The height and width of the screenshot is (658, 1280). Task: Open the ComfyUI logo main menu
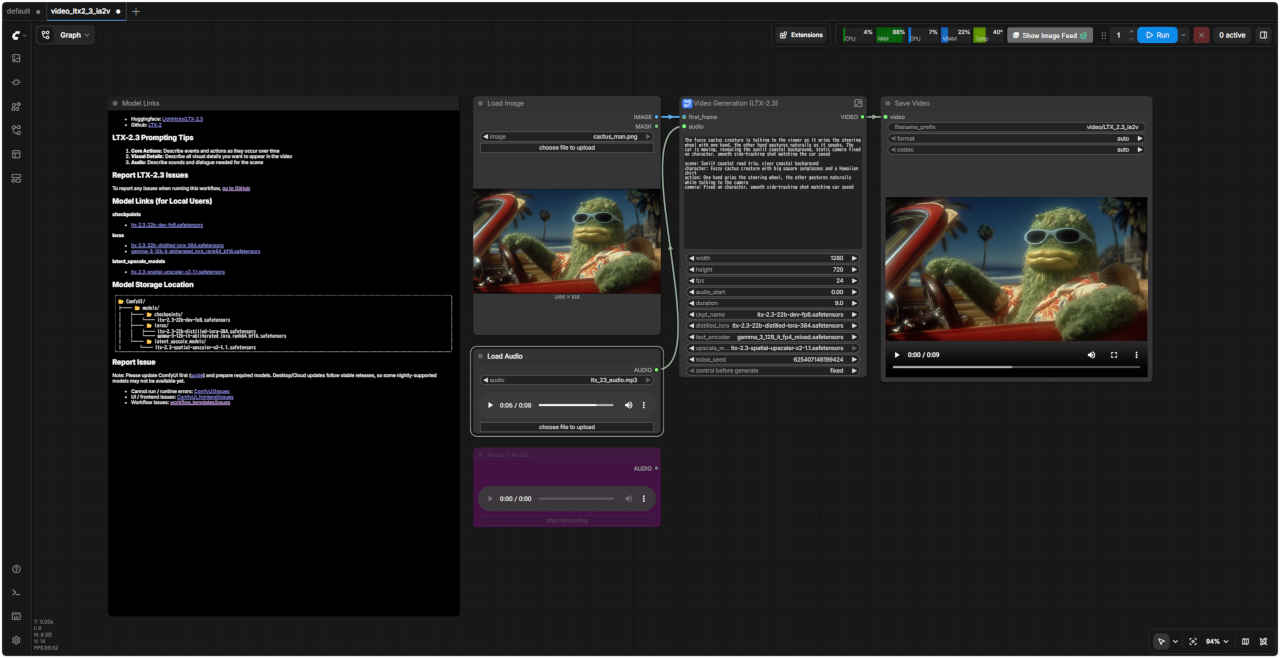17,35
